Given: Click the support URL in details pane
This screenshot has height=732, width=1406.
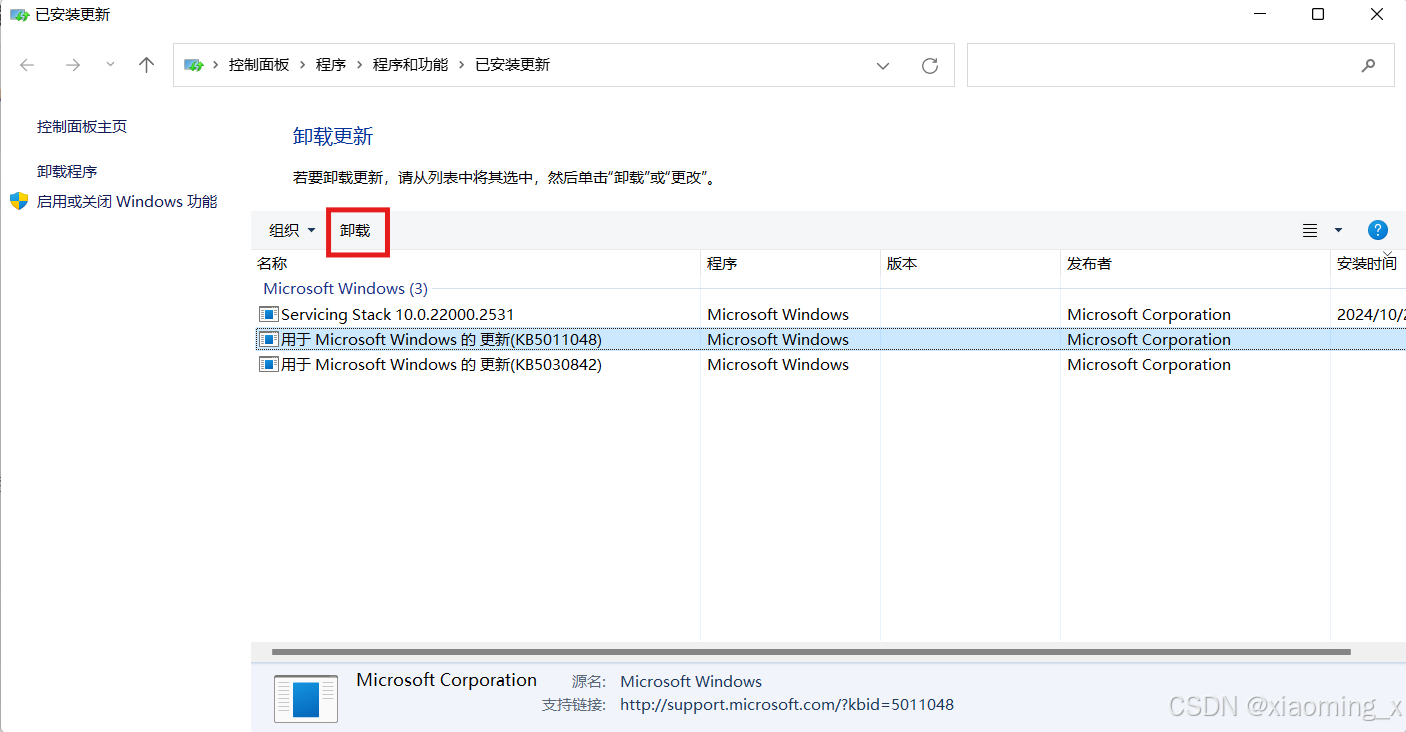Looking at the screenshot, I should coord(787,705).
